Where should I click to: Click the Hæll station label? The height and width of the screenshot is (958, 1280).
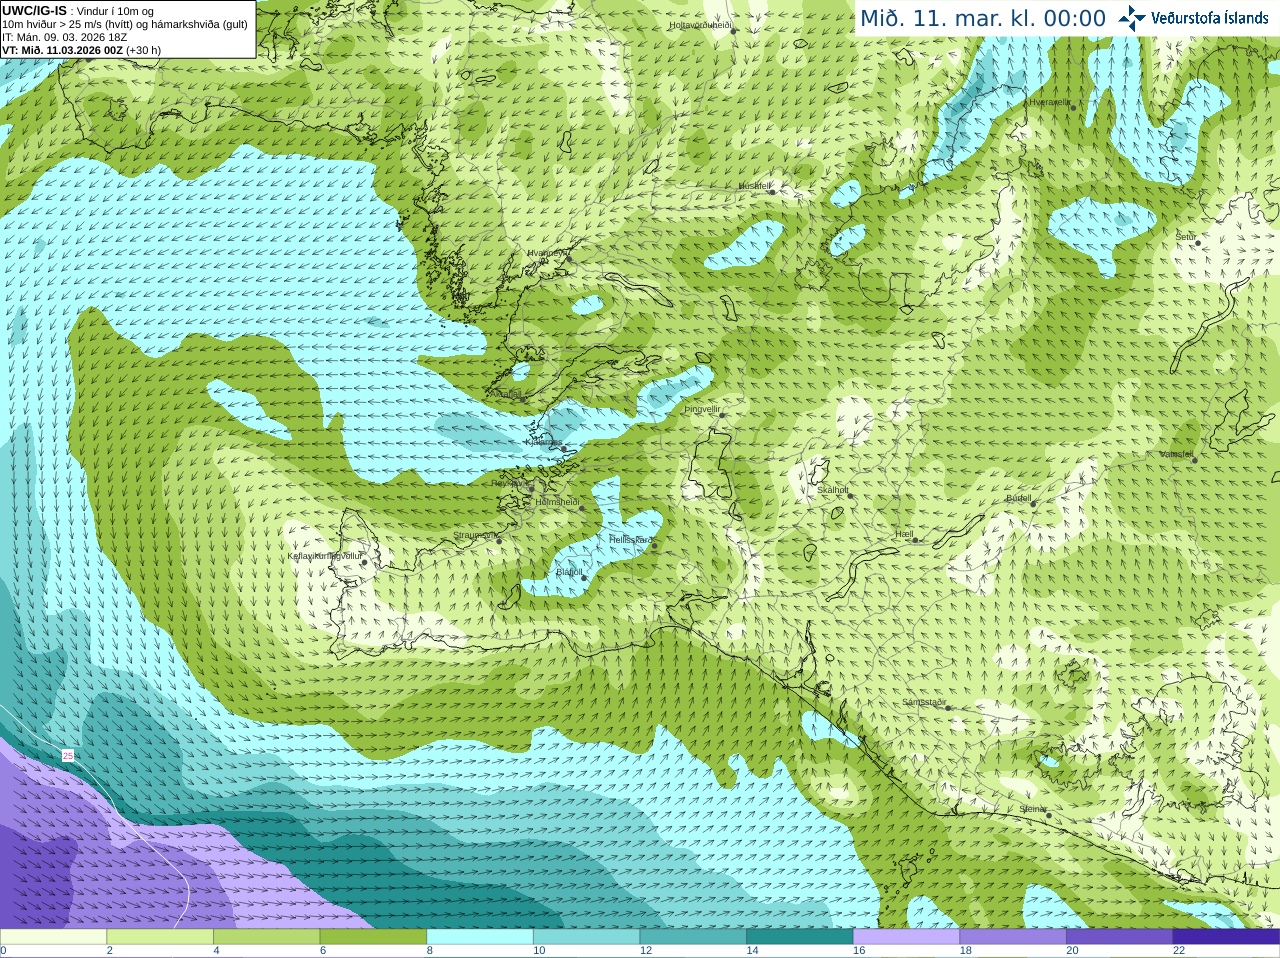pos(905,535)
